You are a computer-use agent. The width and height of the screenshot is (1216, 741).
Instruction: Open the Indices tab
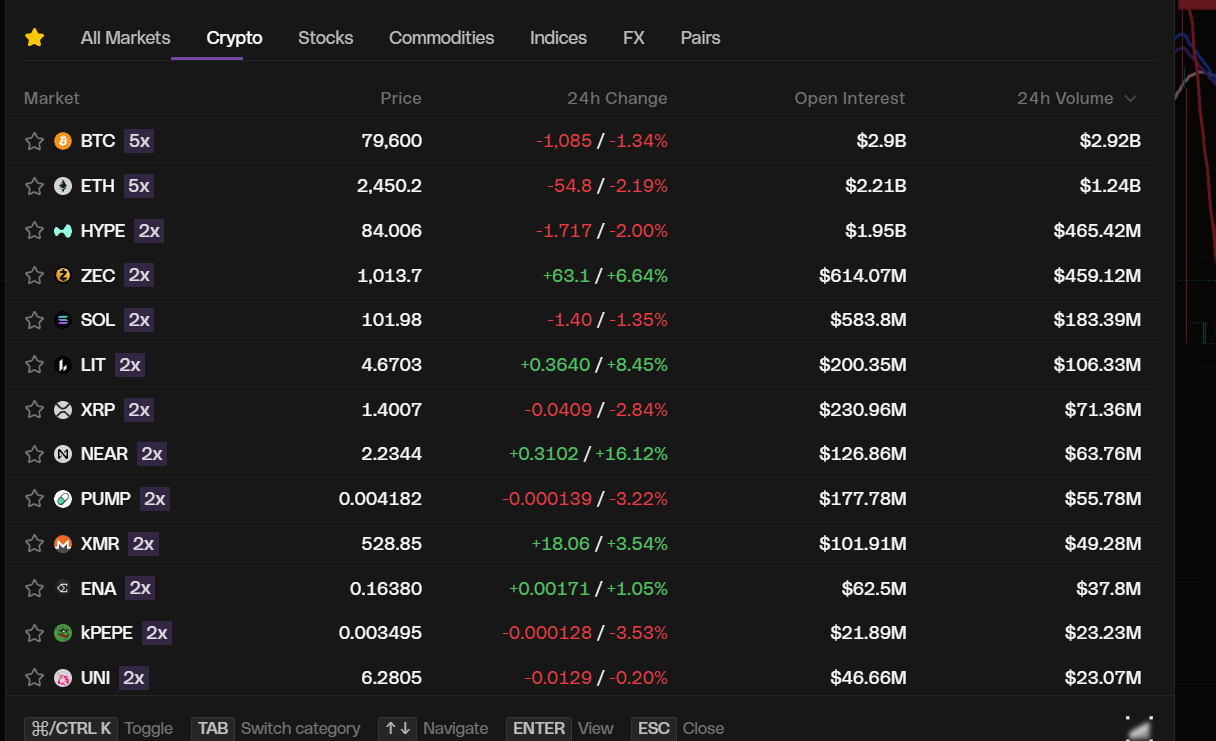point(558,38)
